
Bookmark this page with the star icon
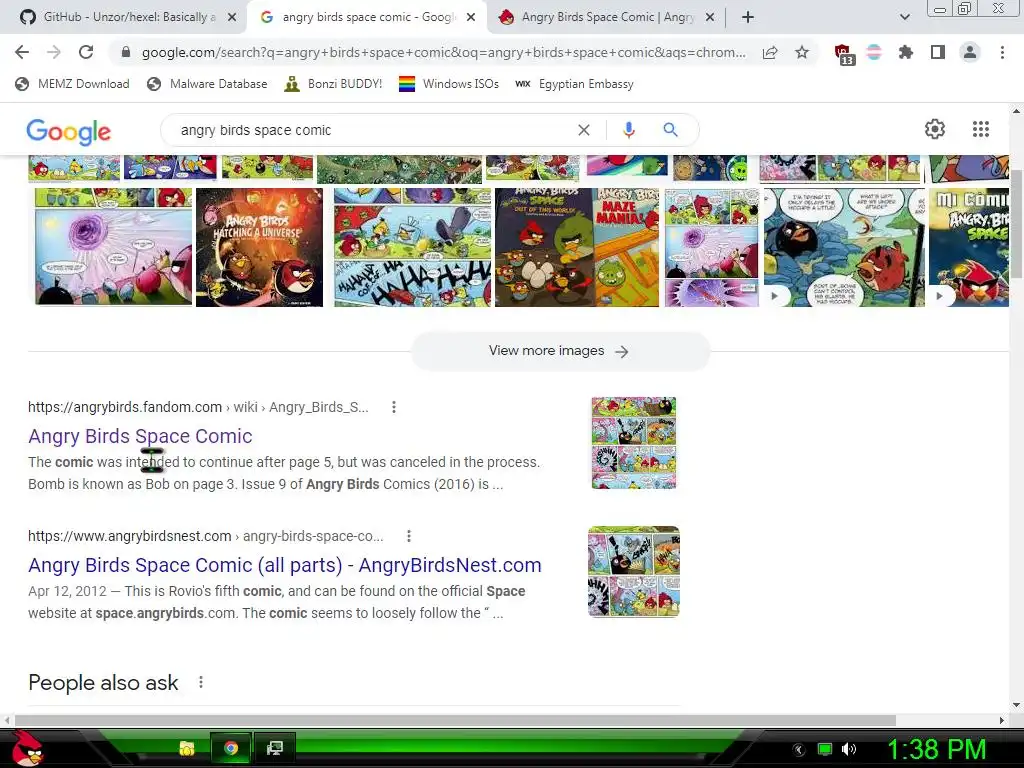[x=802, y=52]
